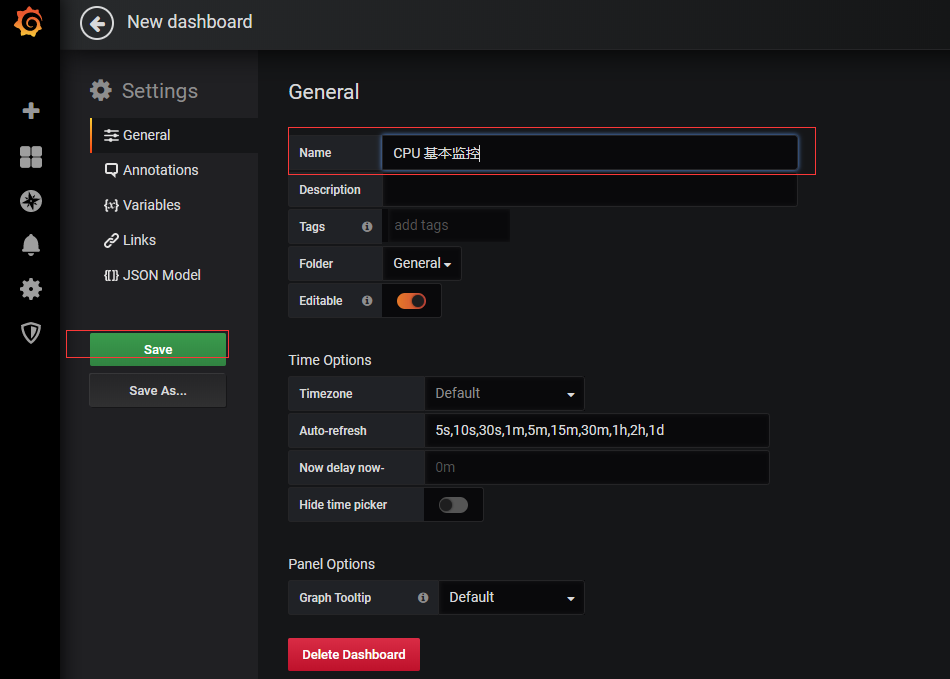Viewport: 950px width, 679px height.
Task: Toggle the Editable switch off
Action: (411, 301)
